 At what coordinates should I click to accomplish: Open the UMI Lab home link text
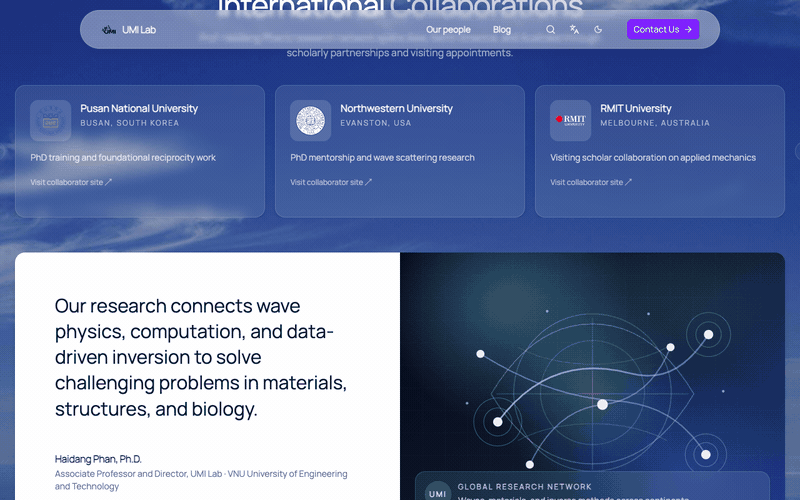point(139,30)
